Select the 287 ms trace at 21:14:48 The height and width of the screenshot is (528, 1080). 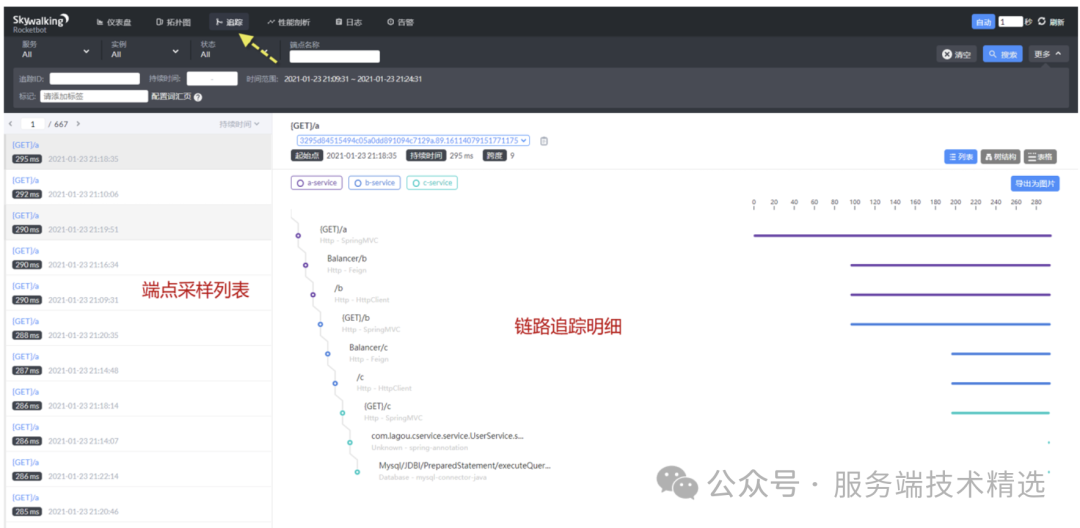[138, 363]
